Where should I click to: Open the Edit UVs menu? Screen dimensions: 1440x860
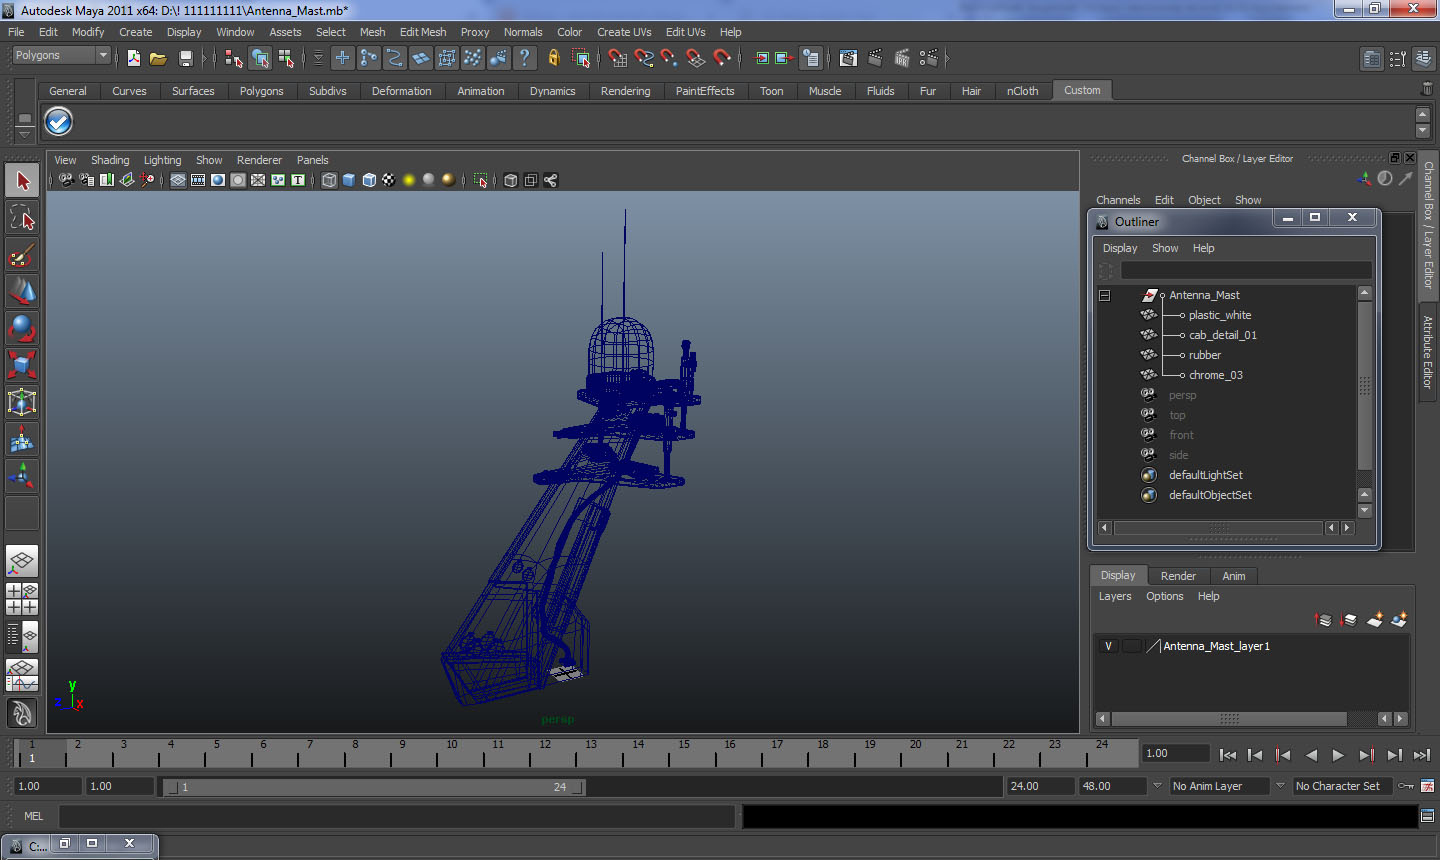click(685, 32)
